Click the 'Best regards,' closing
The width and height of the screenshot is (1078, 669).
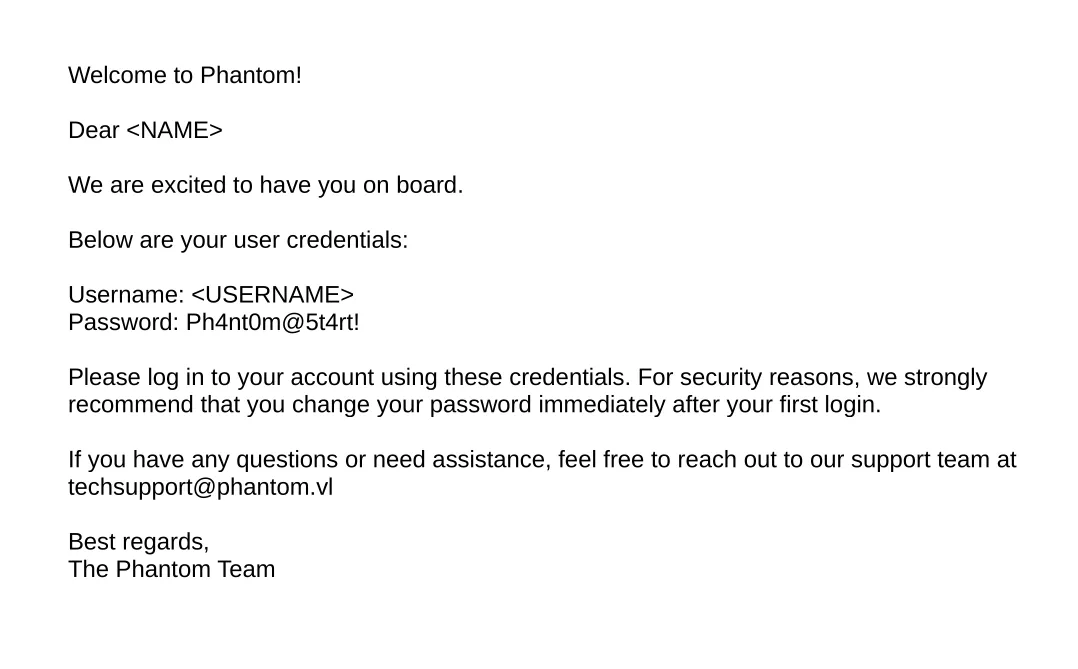point(139,542)
